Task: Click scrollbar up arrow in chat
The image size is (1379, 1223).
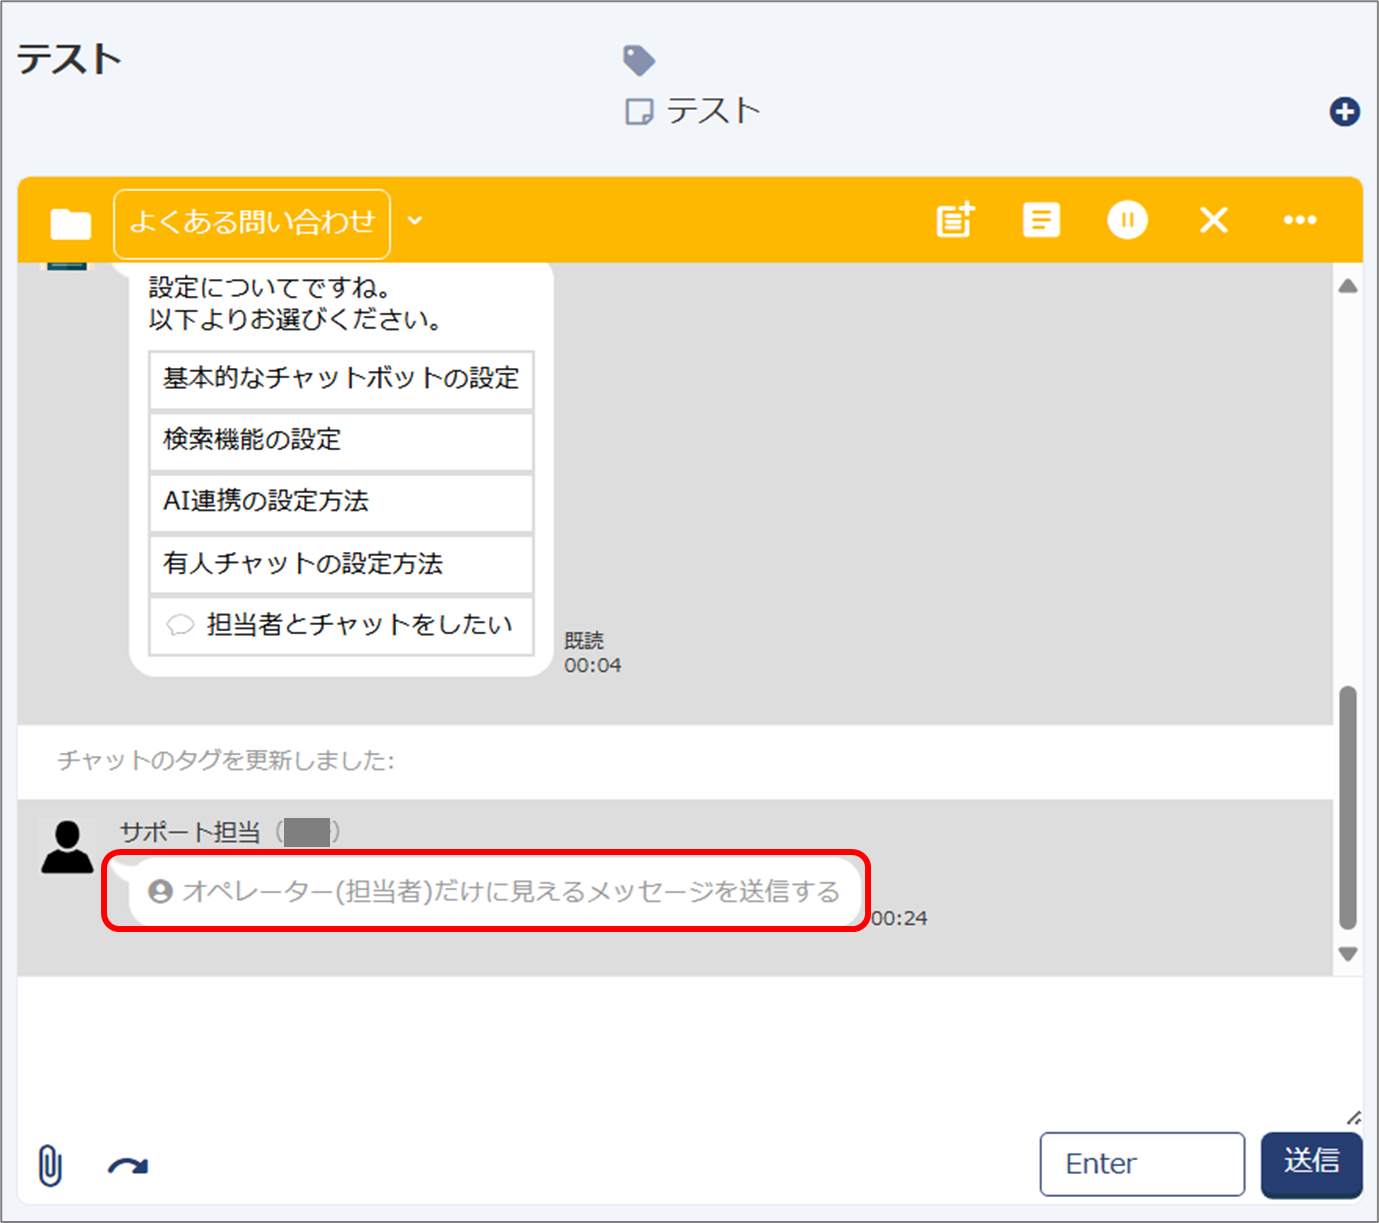Action: 1348,286
